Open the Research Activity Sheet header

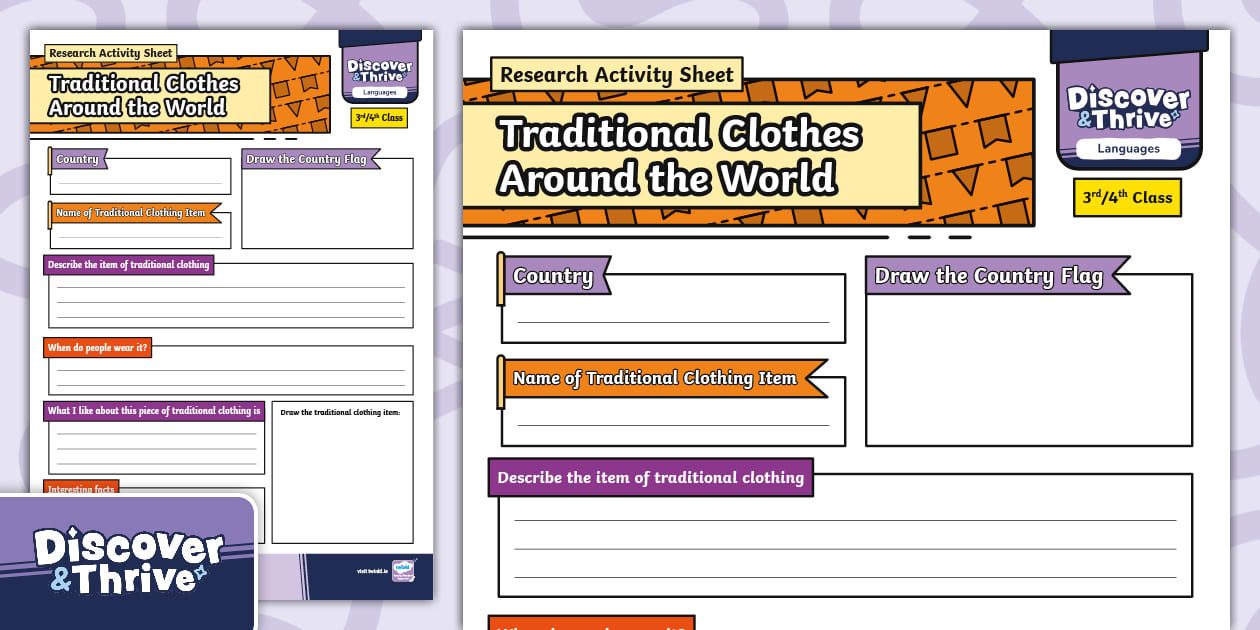(616, 74)
